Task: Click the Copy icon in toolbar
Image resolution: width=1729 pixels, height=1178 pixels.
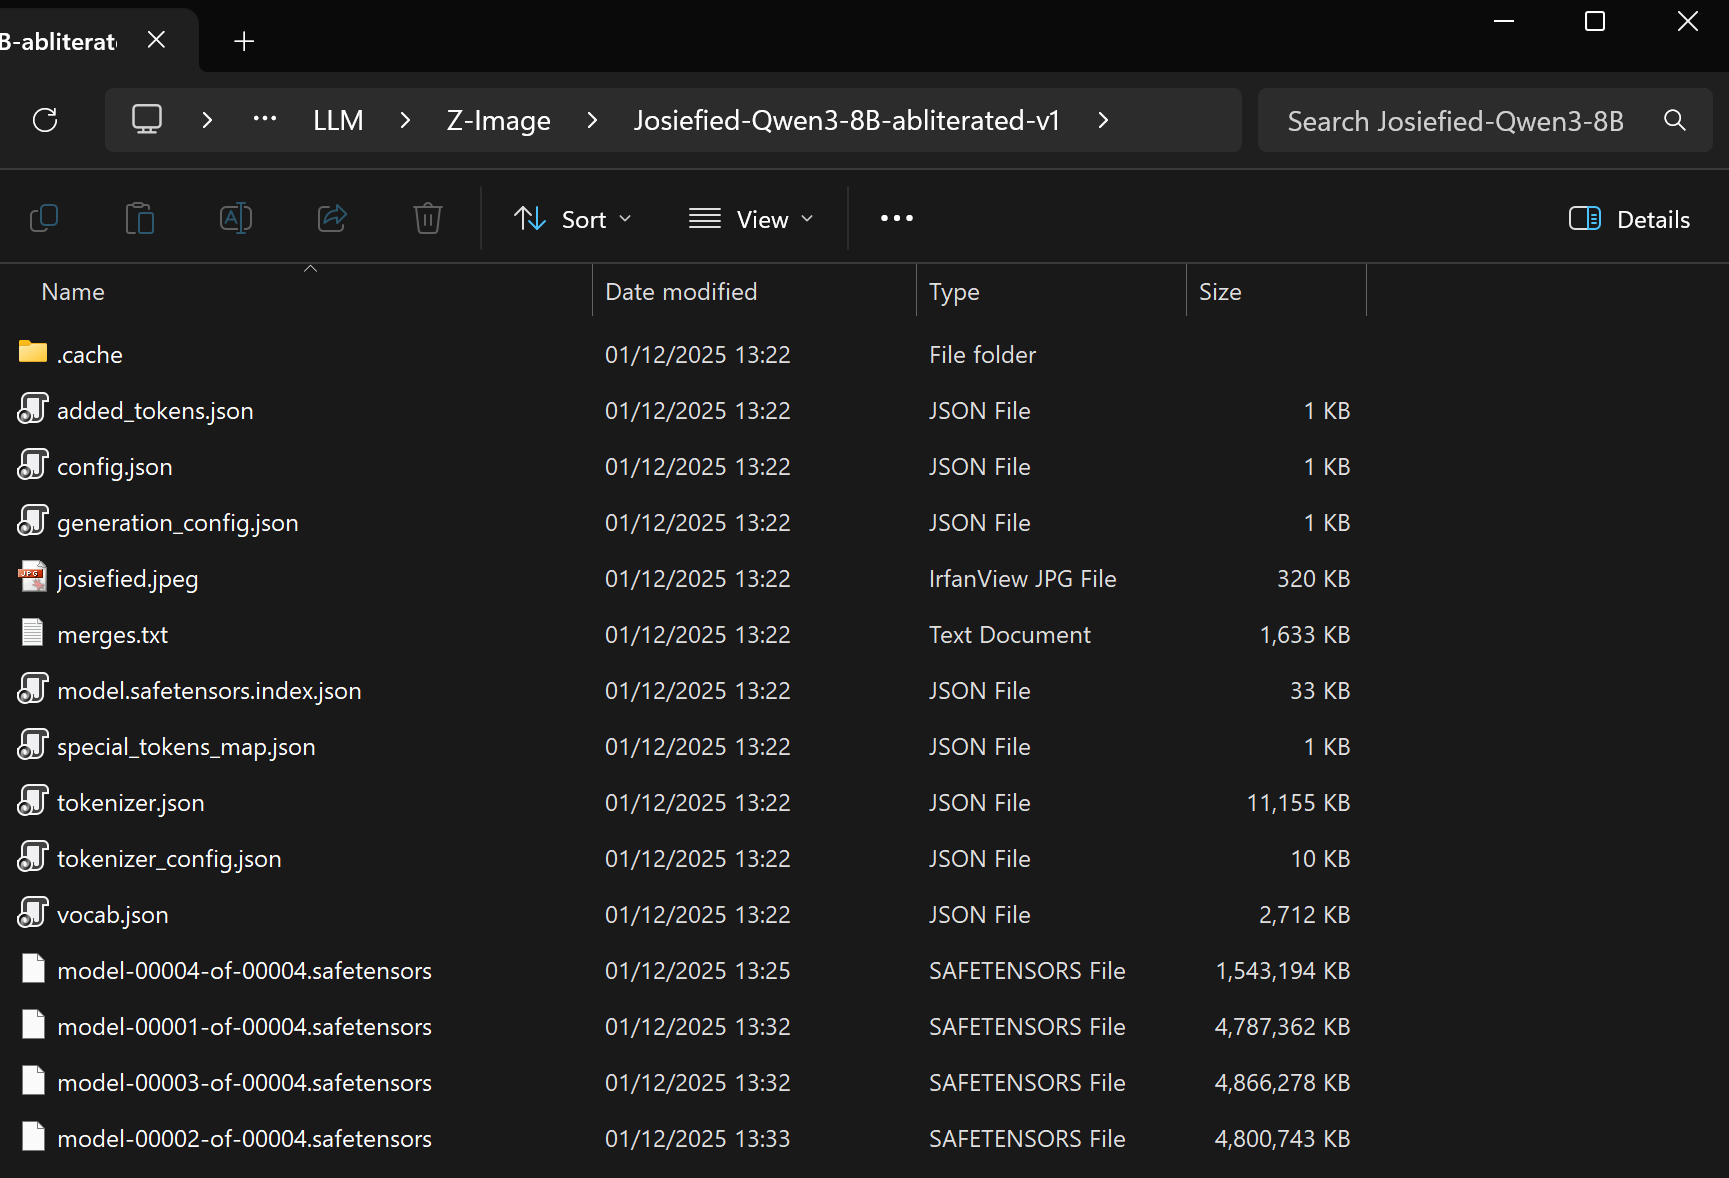Action: (x=44, y=218)
